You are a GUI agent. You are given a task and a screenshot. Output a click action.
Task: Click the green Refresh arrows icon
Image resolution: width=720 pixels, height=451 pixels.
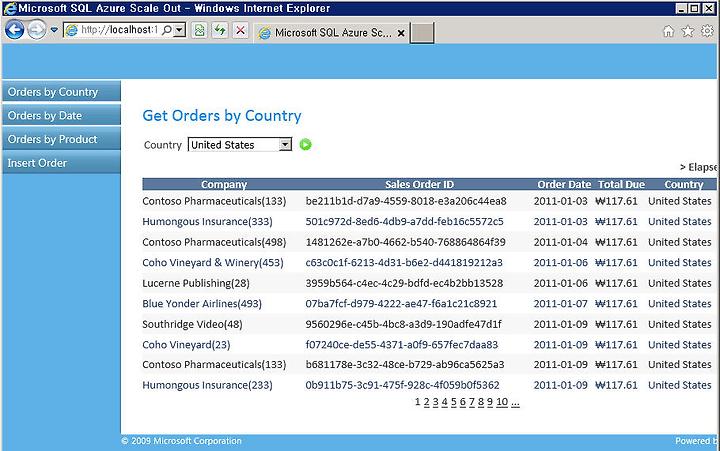pyautogui.click(x=220, y=31)
